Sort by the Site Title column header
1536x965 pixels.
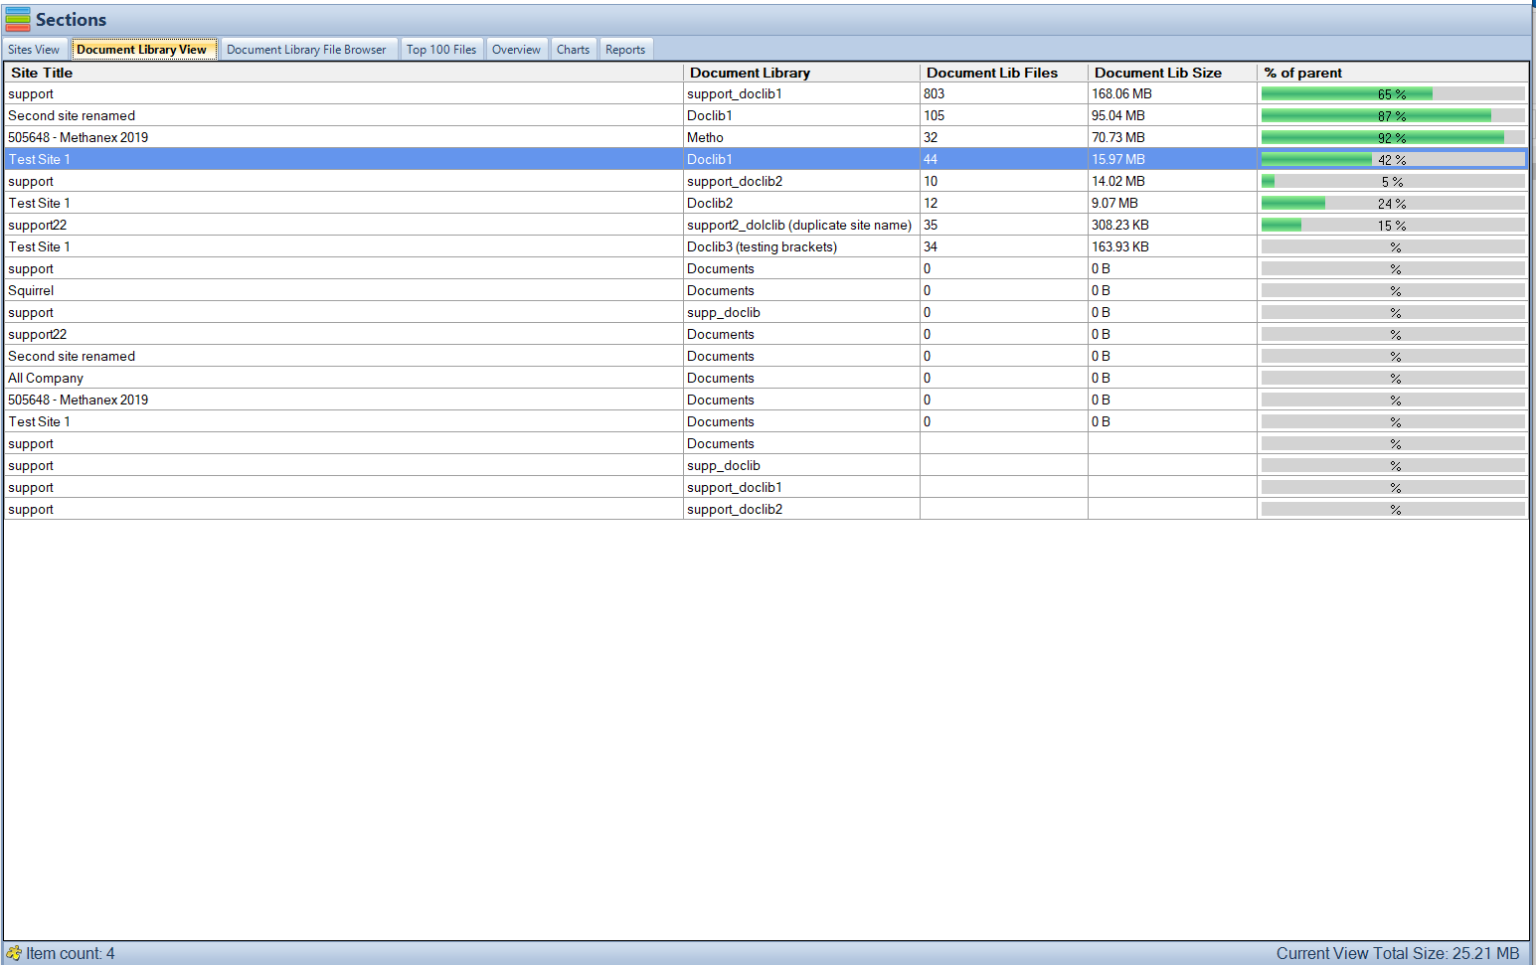[40, 72]
